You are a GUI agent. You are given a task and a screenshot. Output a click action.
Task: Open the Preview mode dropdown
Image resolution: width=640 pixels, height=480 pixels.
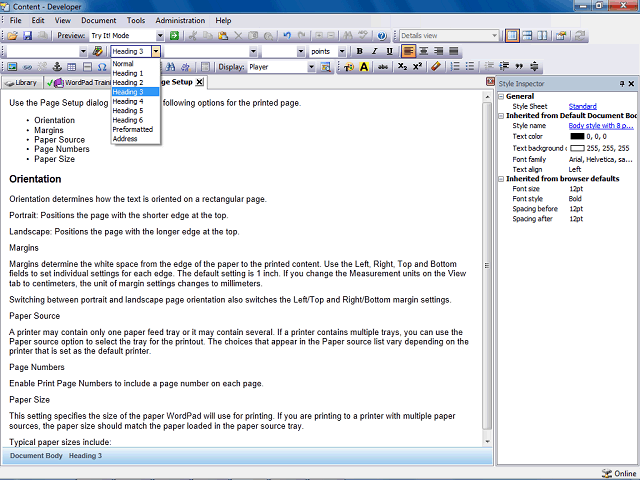160,36
